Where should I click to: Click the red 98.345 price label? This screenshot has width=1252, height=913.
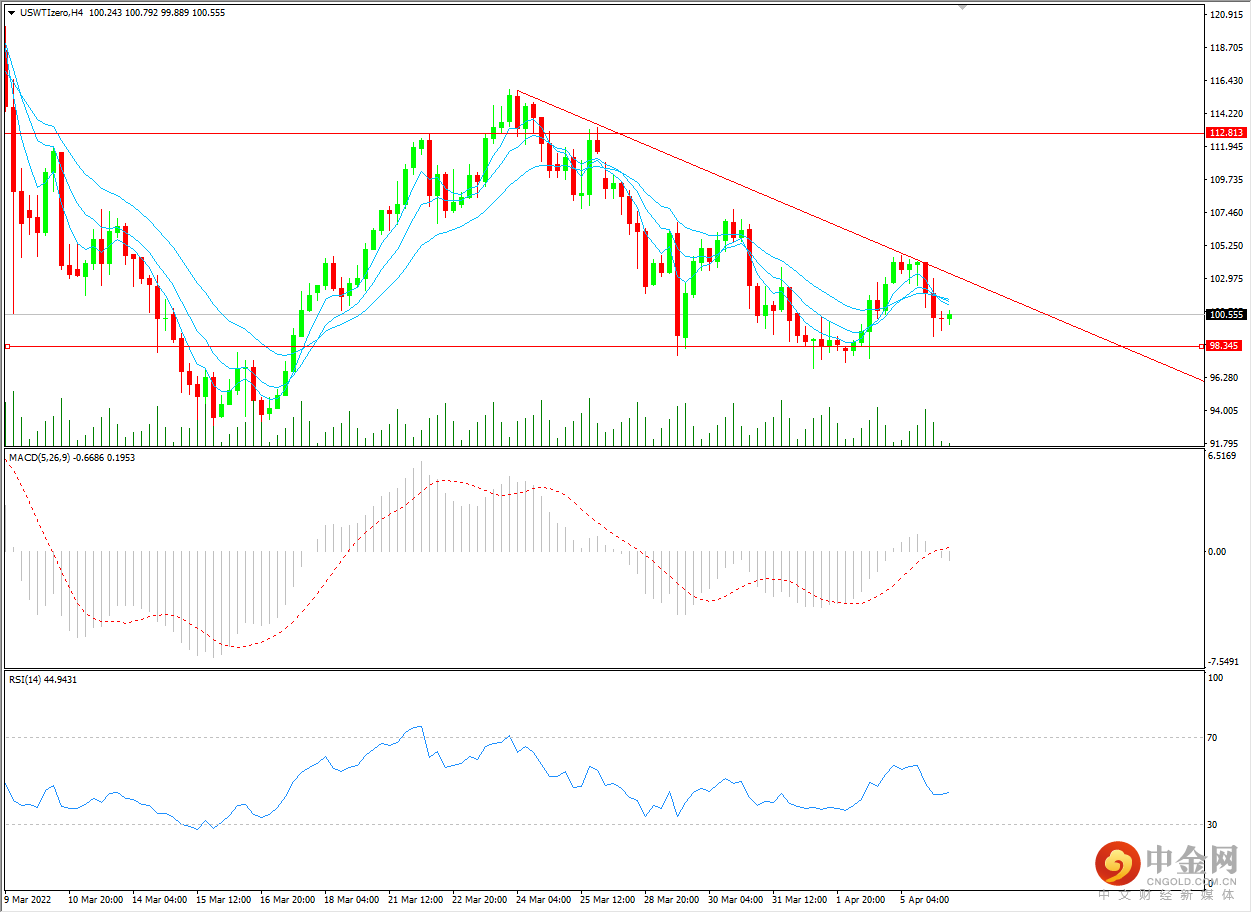pos(1223,346)
